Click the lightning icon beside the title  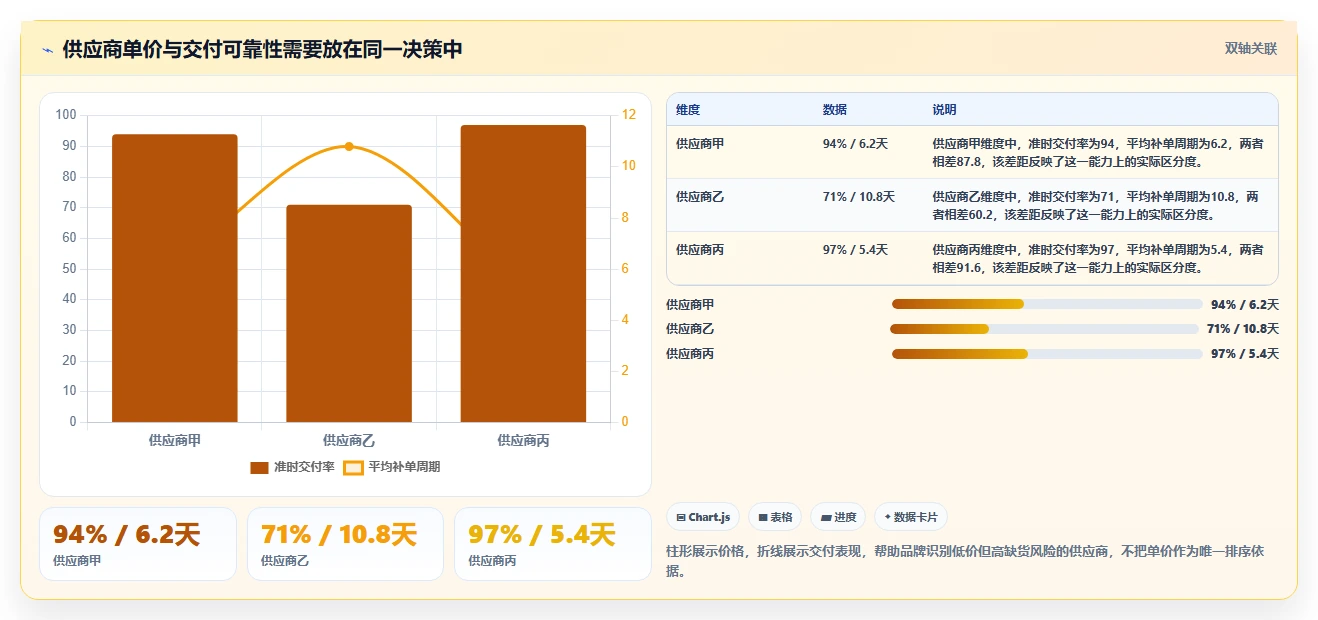tap(47, 50)
